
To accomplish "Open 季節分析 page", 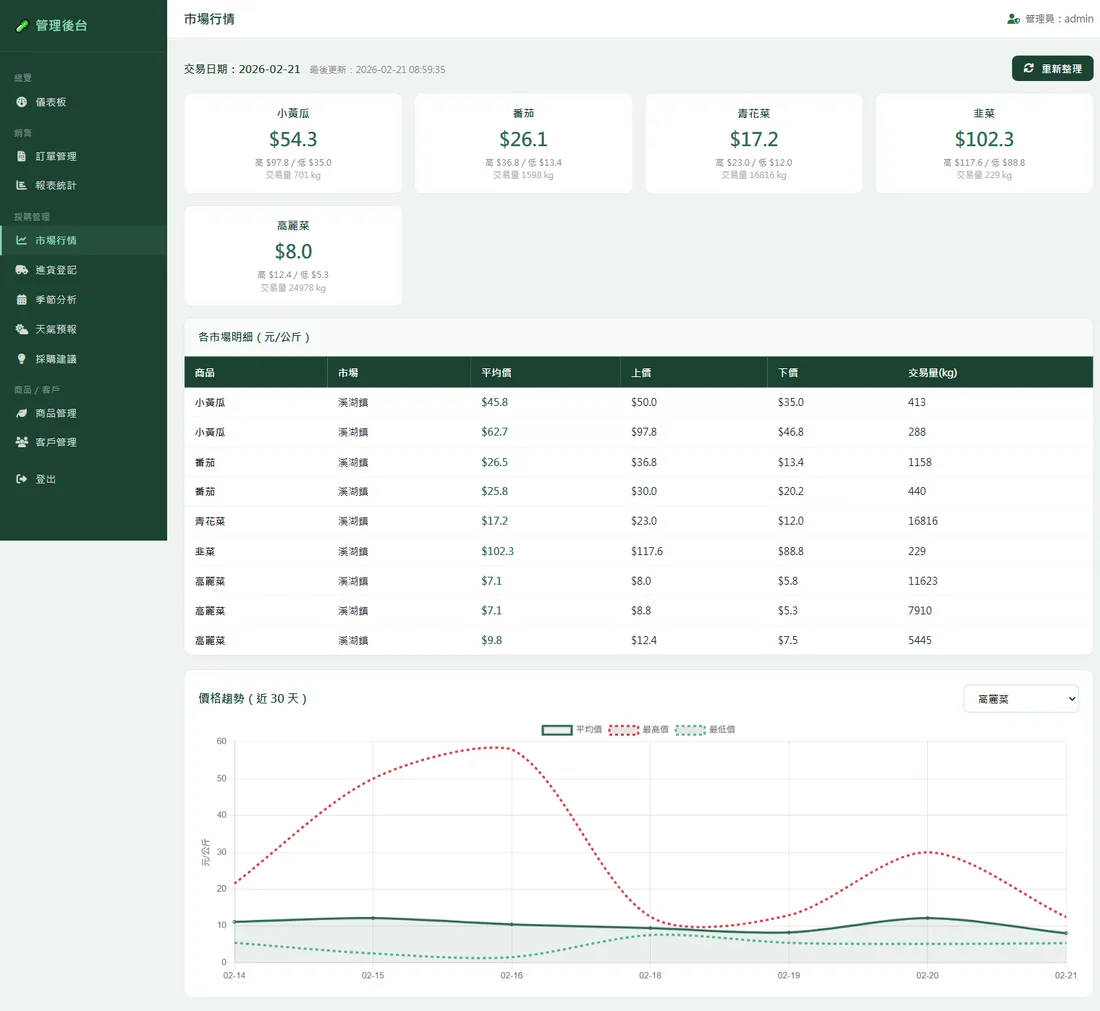I will pos(83,300).
